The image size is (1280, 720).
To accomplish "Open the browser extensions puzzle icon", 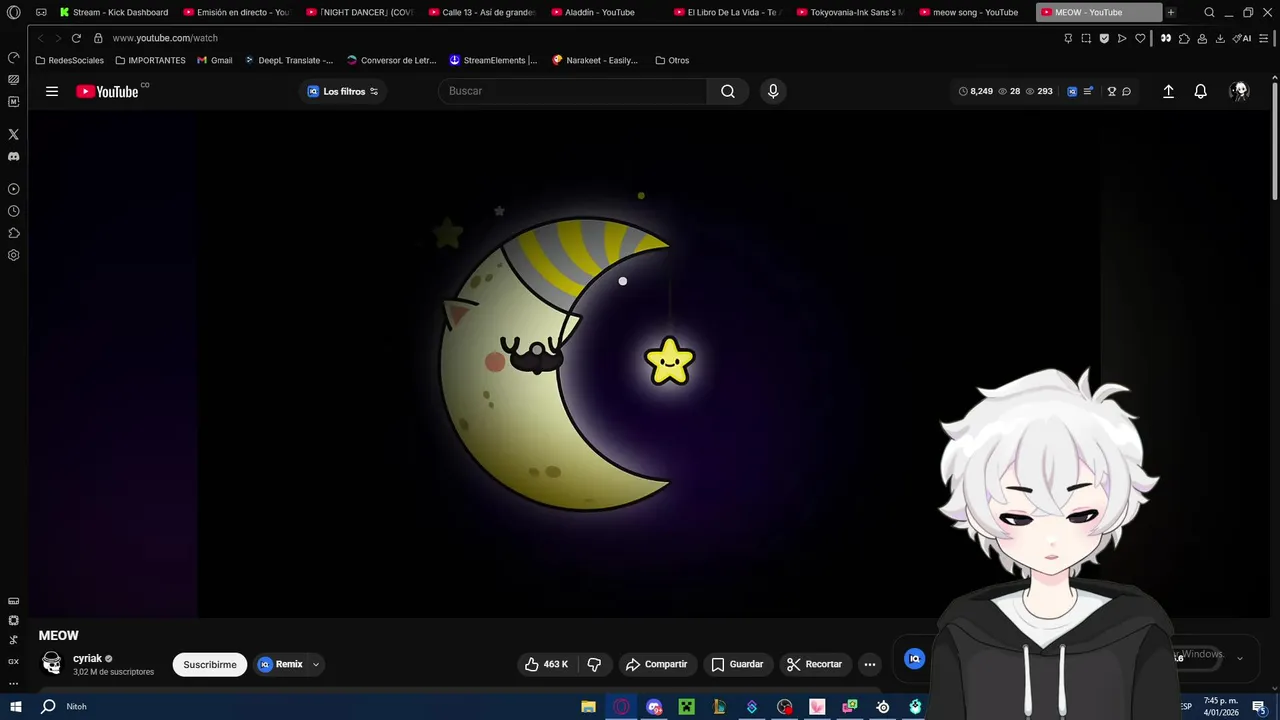I will 1184,38.
